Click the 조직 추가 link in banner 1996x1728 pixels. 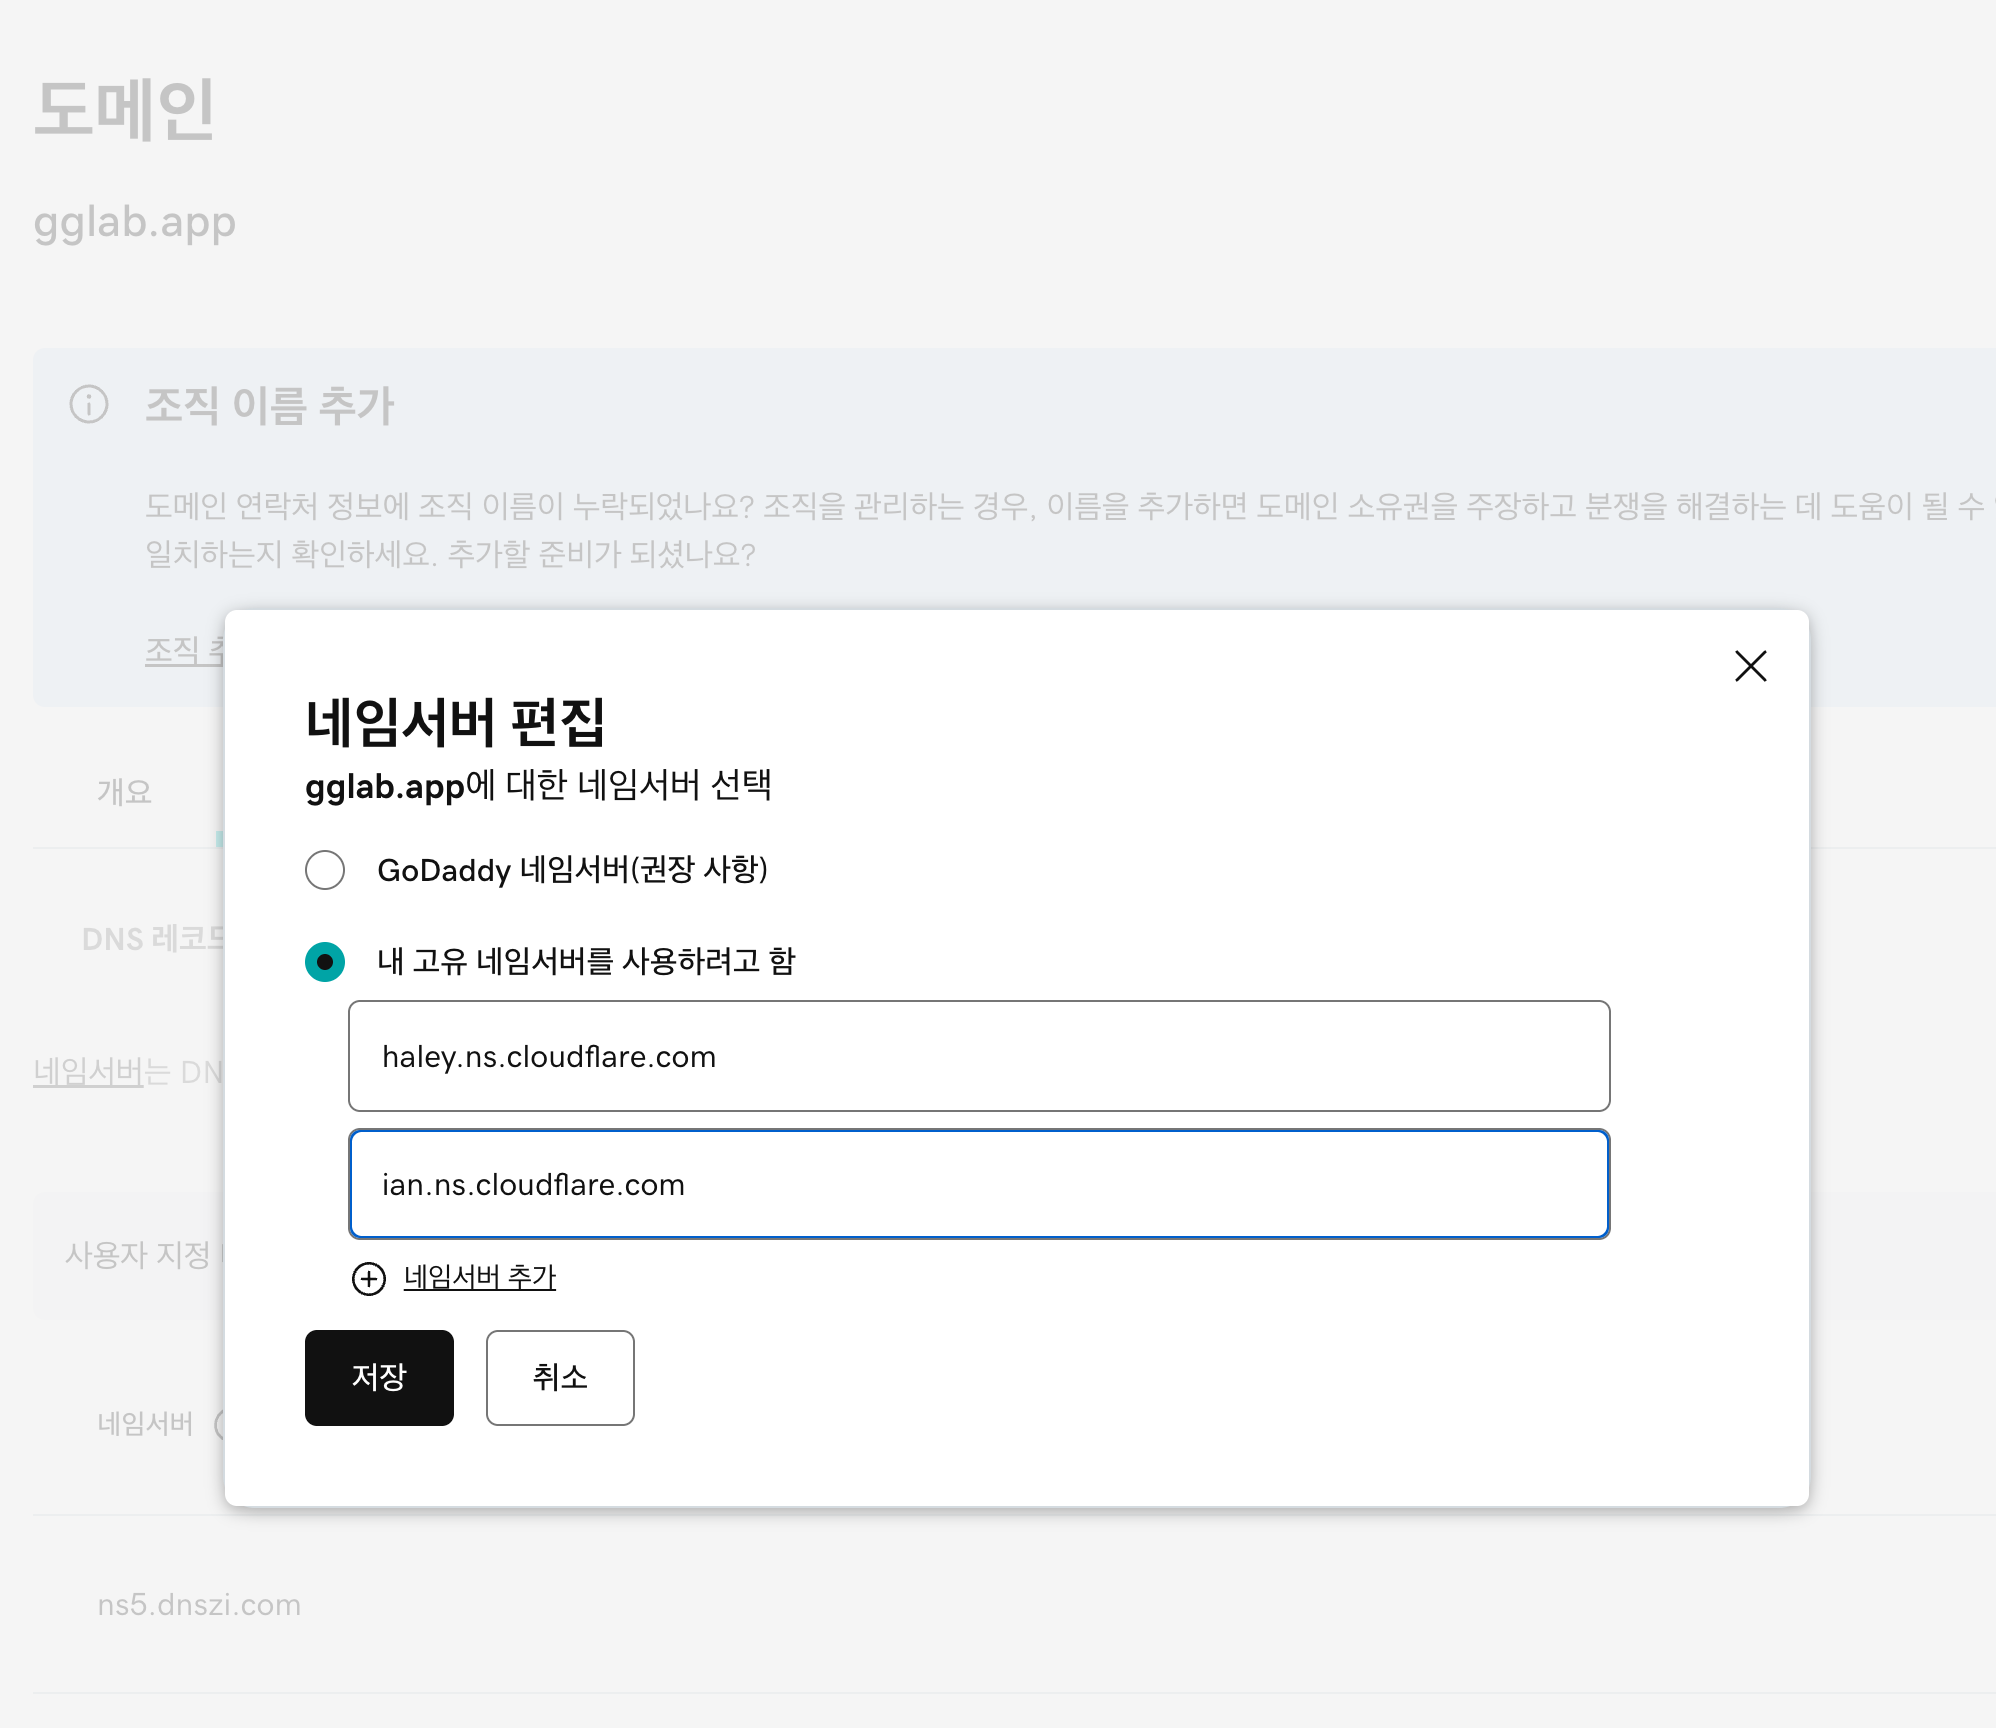pos(184,651)
